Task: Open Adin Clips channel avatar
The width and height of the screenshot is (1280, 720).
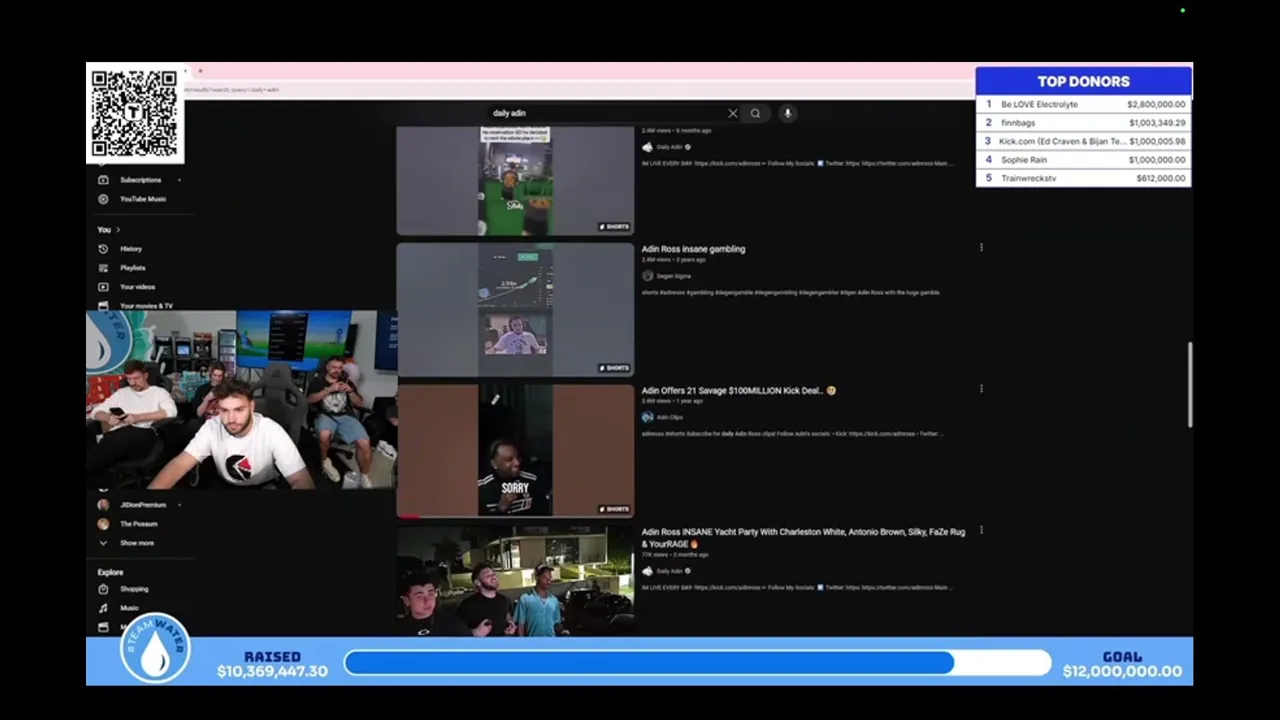Action: [x=647, y=417]
